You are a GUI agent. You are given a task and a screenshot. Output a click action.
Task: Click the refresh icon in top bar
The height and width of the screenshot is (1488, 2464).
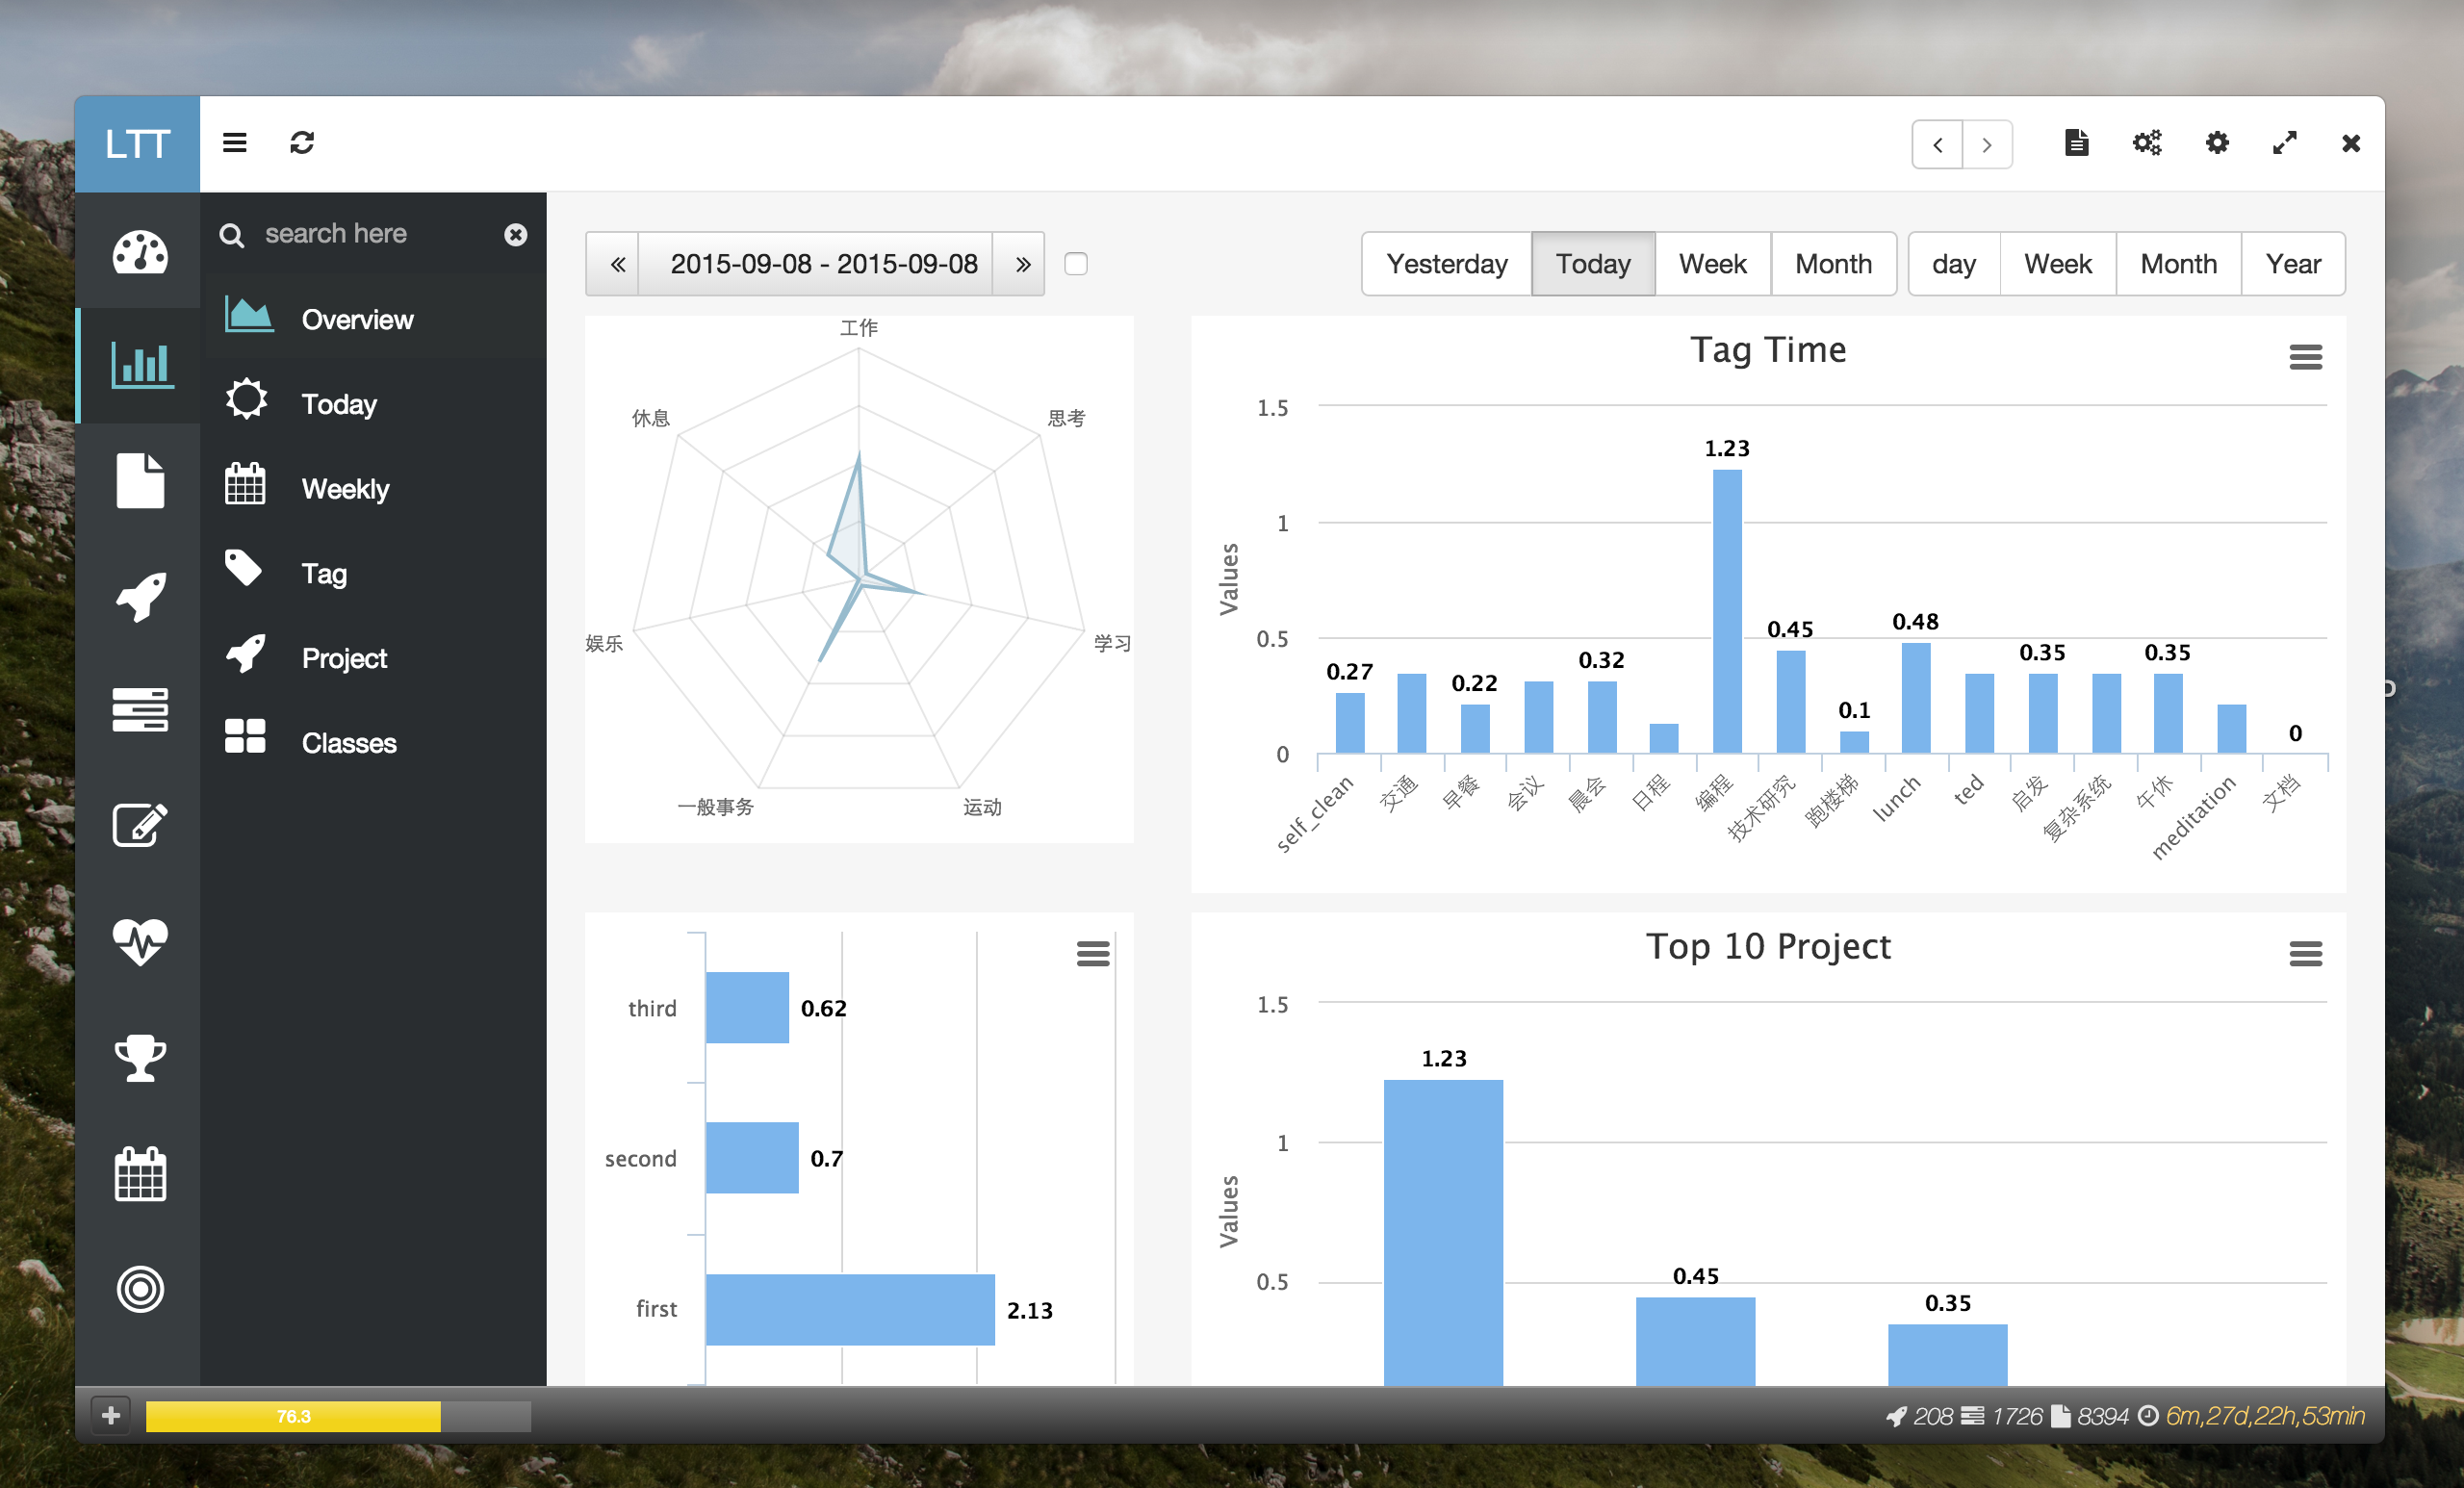302,143
